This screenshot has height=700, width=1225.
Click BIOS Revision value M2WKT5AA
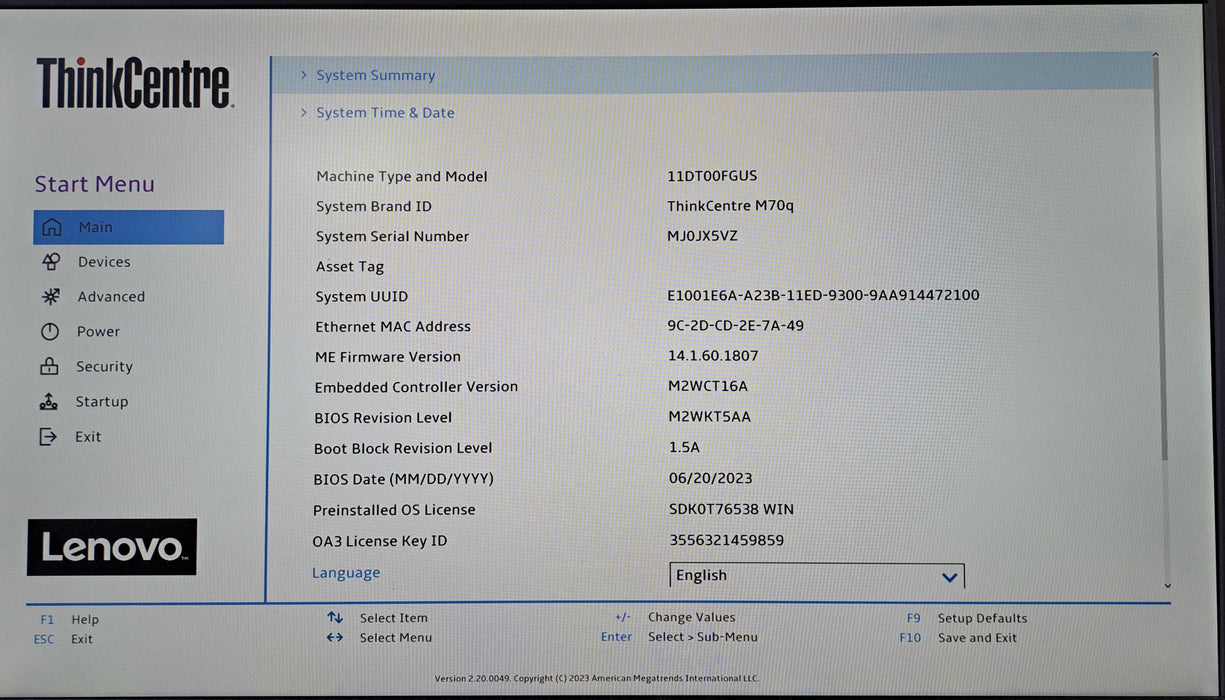[x=709, y=417]
